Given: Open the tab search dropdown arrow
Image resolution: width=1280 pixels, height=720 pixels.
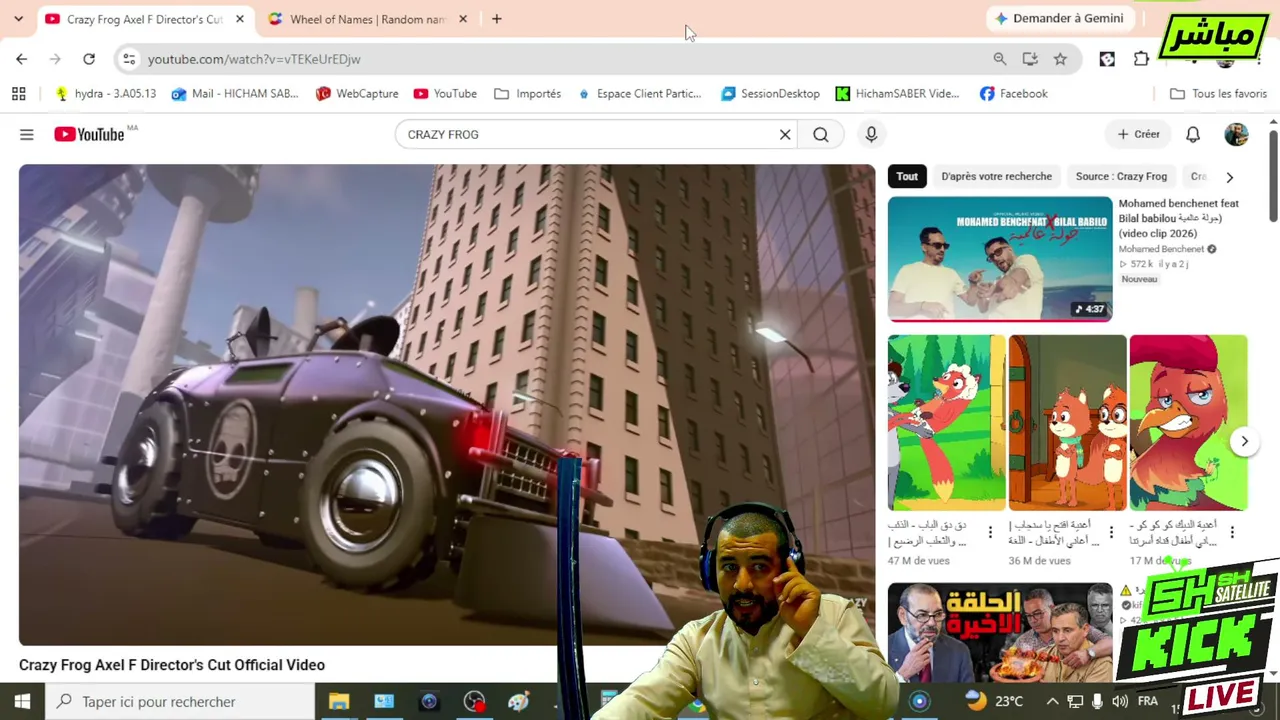Looking at the screenshot, I should coord(18,19).
